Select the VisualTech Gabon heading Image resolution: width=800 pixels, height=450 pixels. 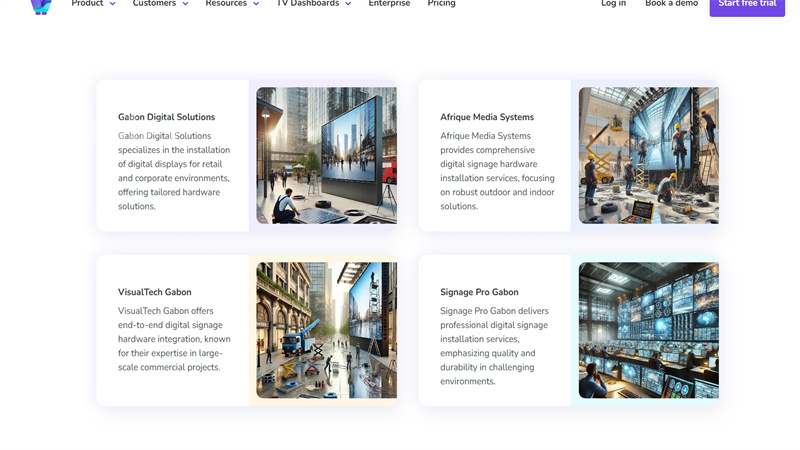click(155, 292)
